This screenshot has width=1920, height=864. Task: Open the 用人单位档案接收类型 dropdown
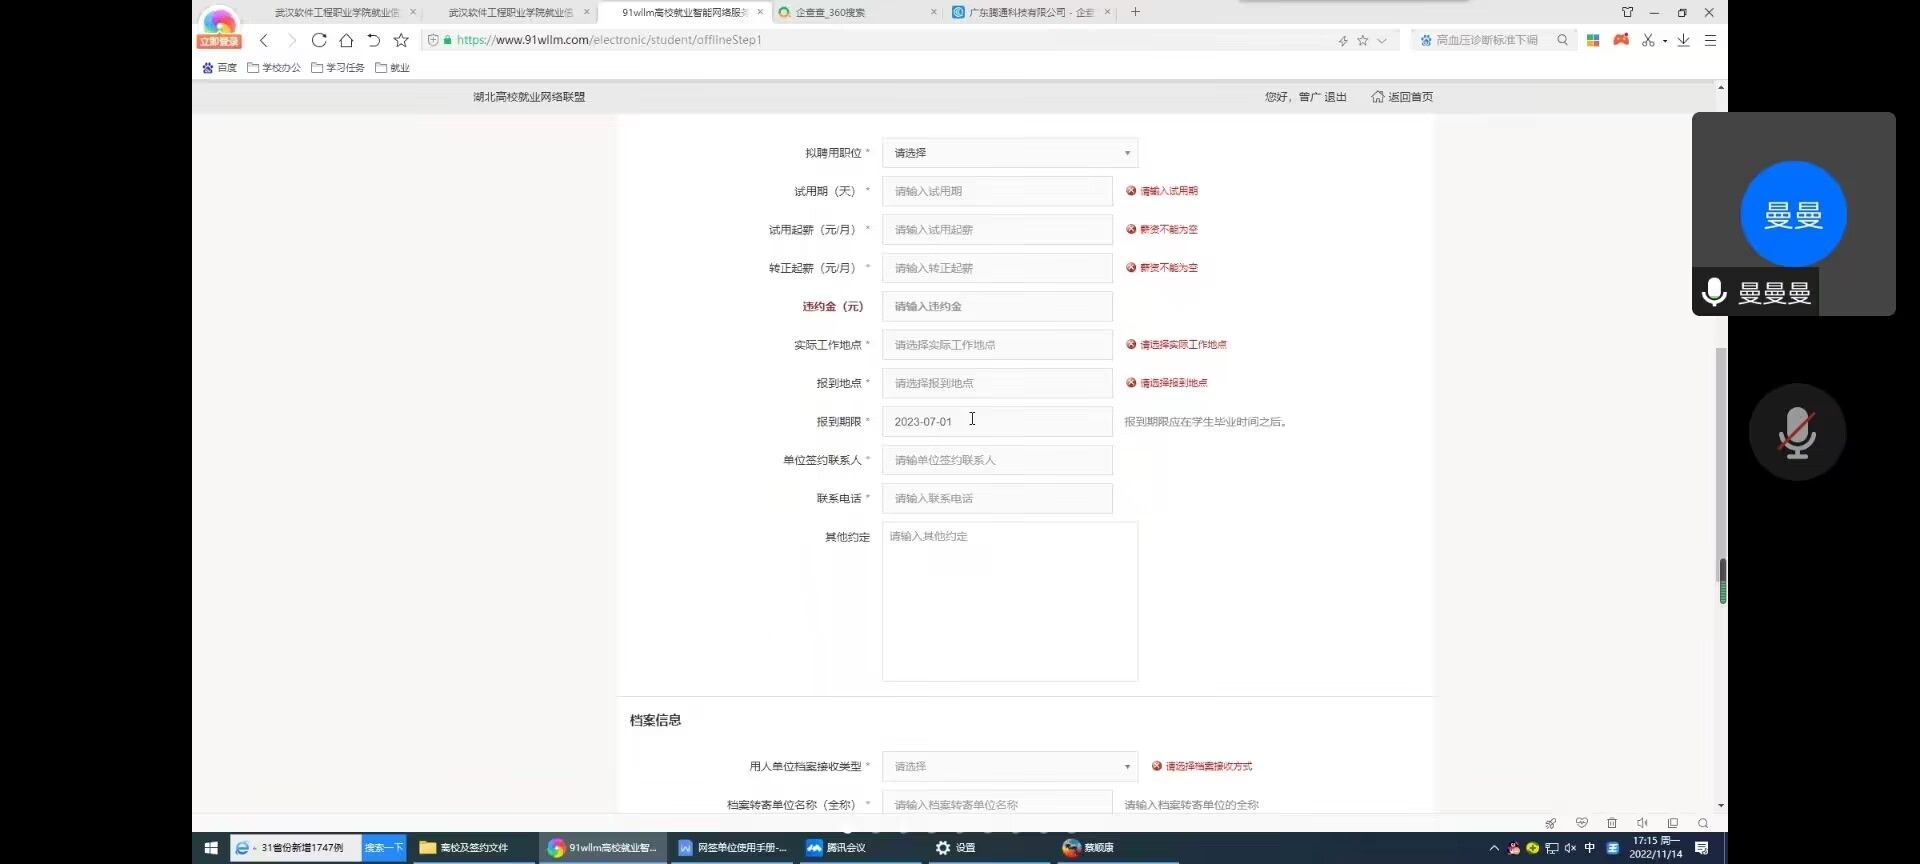pyautogui.click(x=1009, y=766)
